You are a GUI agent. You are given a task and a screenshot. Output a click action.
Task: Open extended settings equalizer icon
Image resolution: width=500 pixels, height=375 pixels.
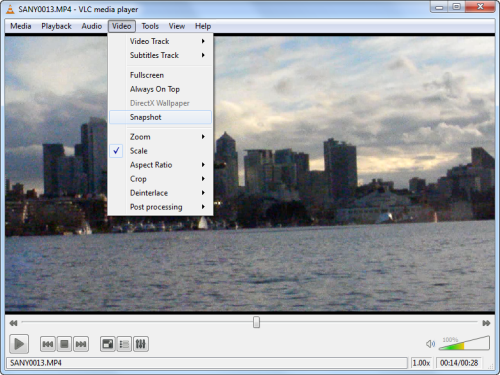[x=141, y=344]
